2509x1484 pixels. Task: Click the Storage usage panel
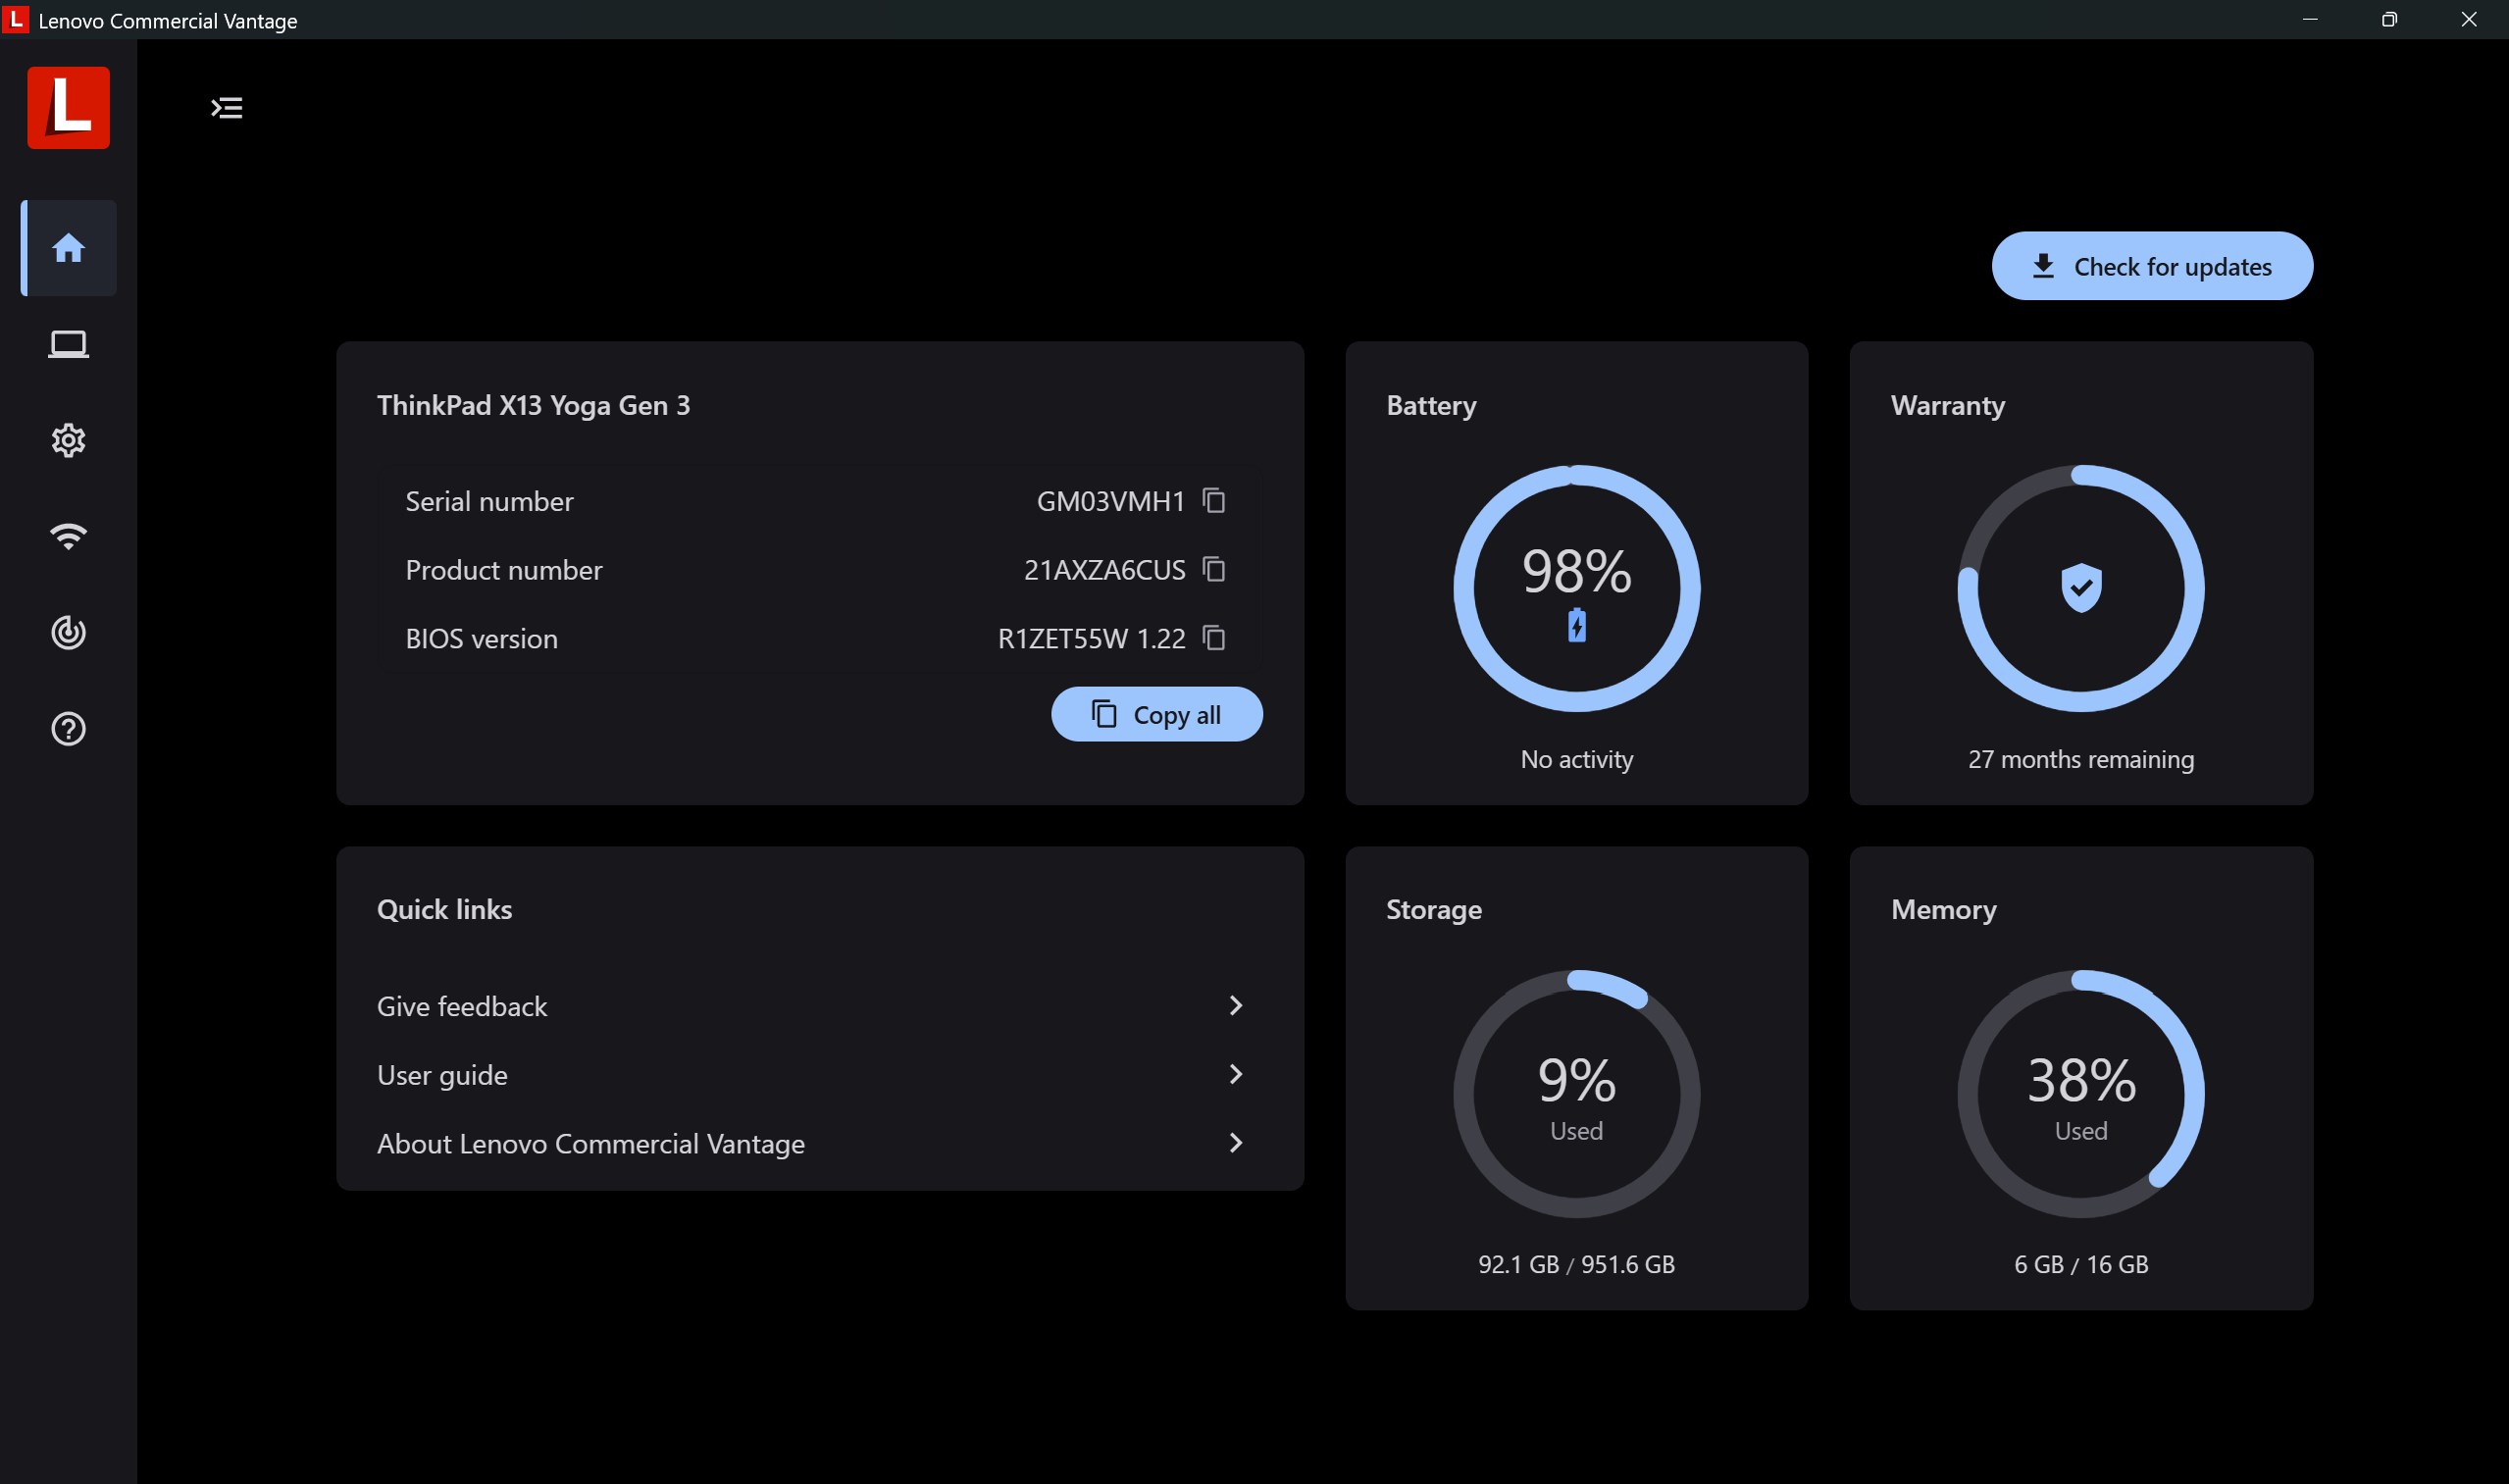pos(1576,1094)
